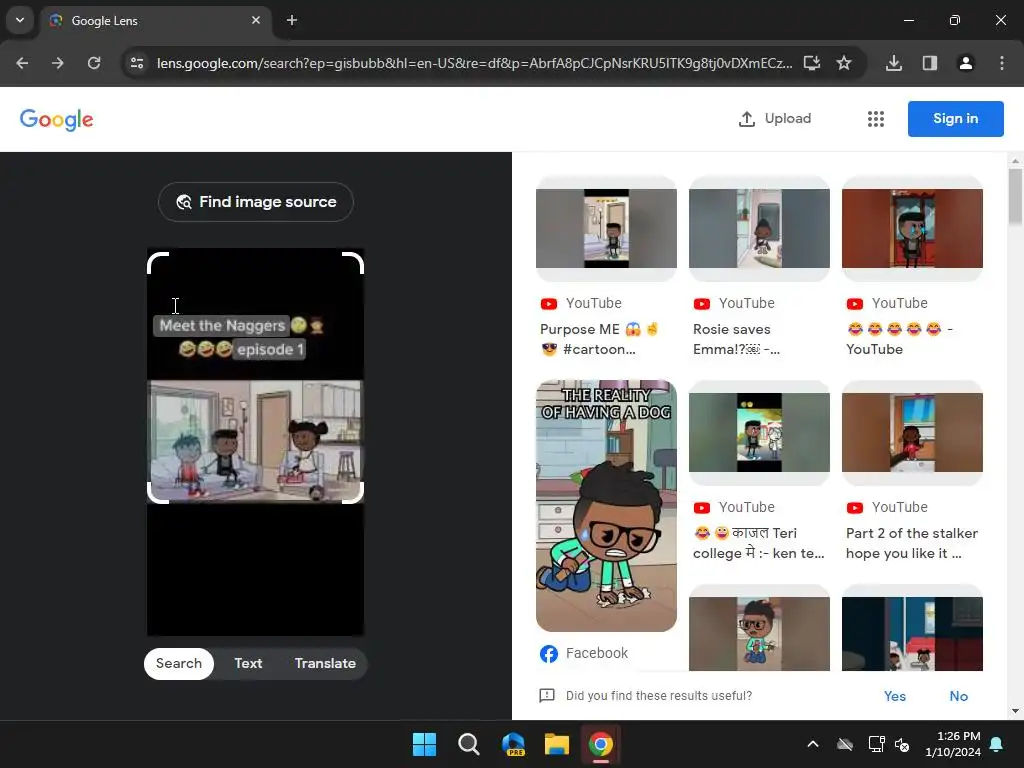Open File Explorer in taskbar
The height and width of the screenshot is (768, 1024).
click(557, 744)
